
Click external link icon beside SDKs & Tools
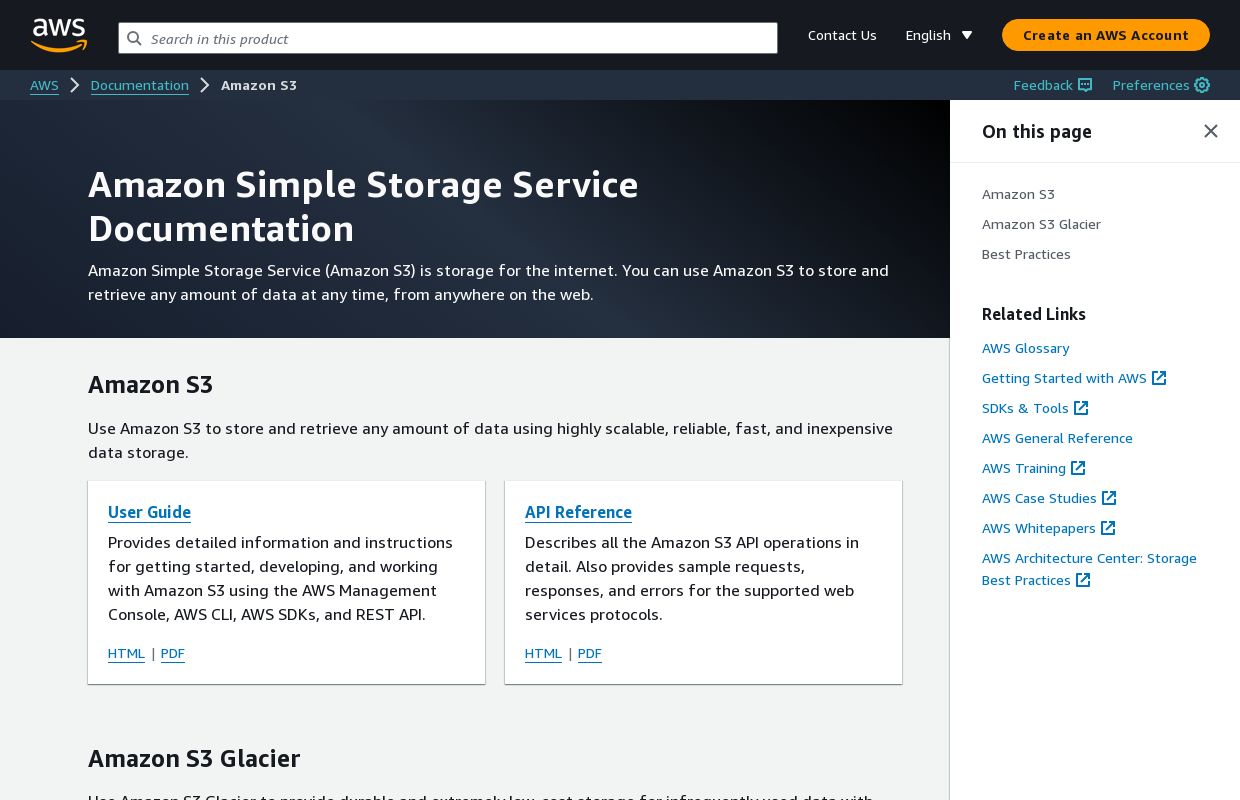click(x=1081, y=408)
